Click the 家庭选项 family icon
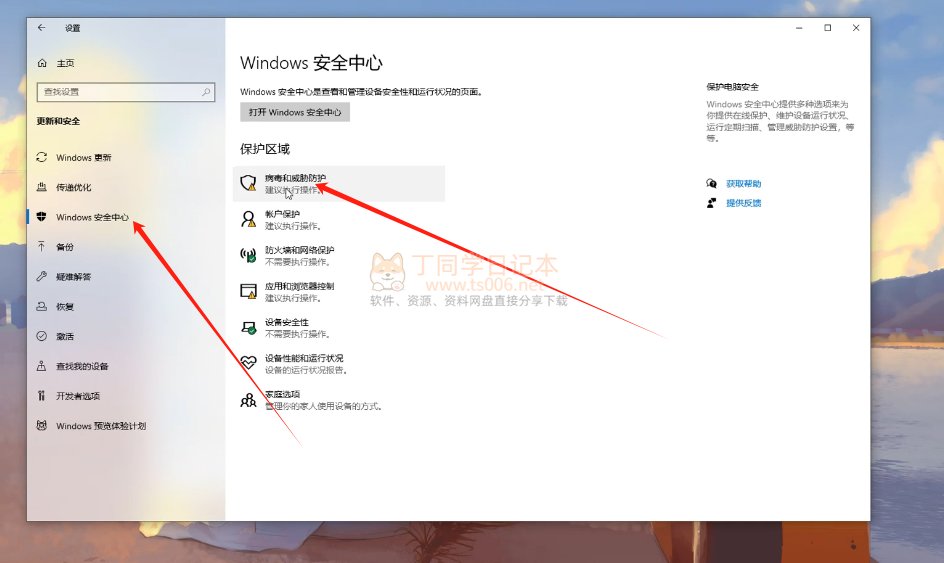944x563 pixels. [x=248, y=400]
